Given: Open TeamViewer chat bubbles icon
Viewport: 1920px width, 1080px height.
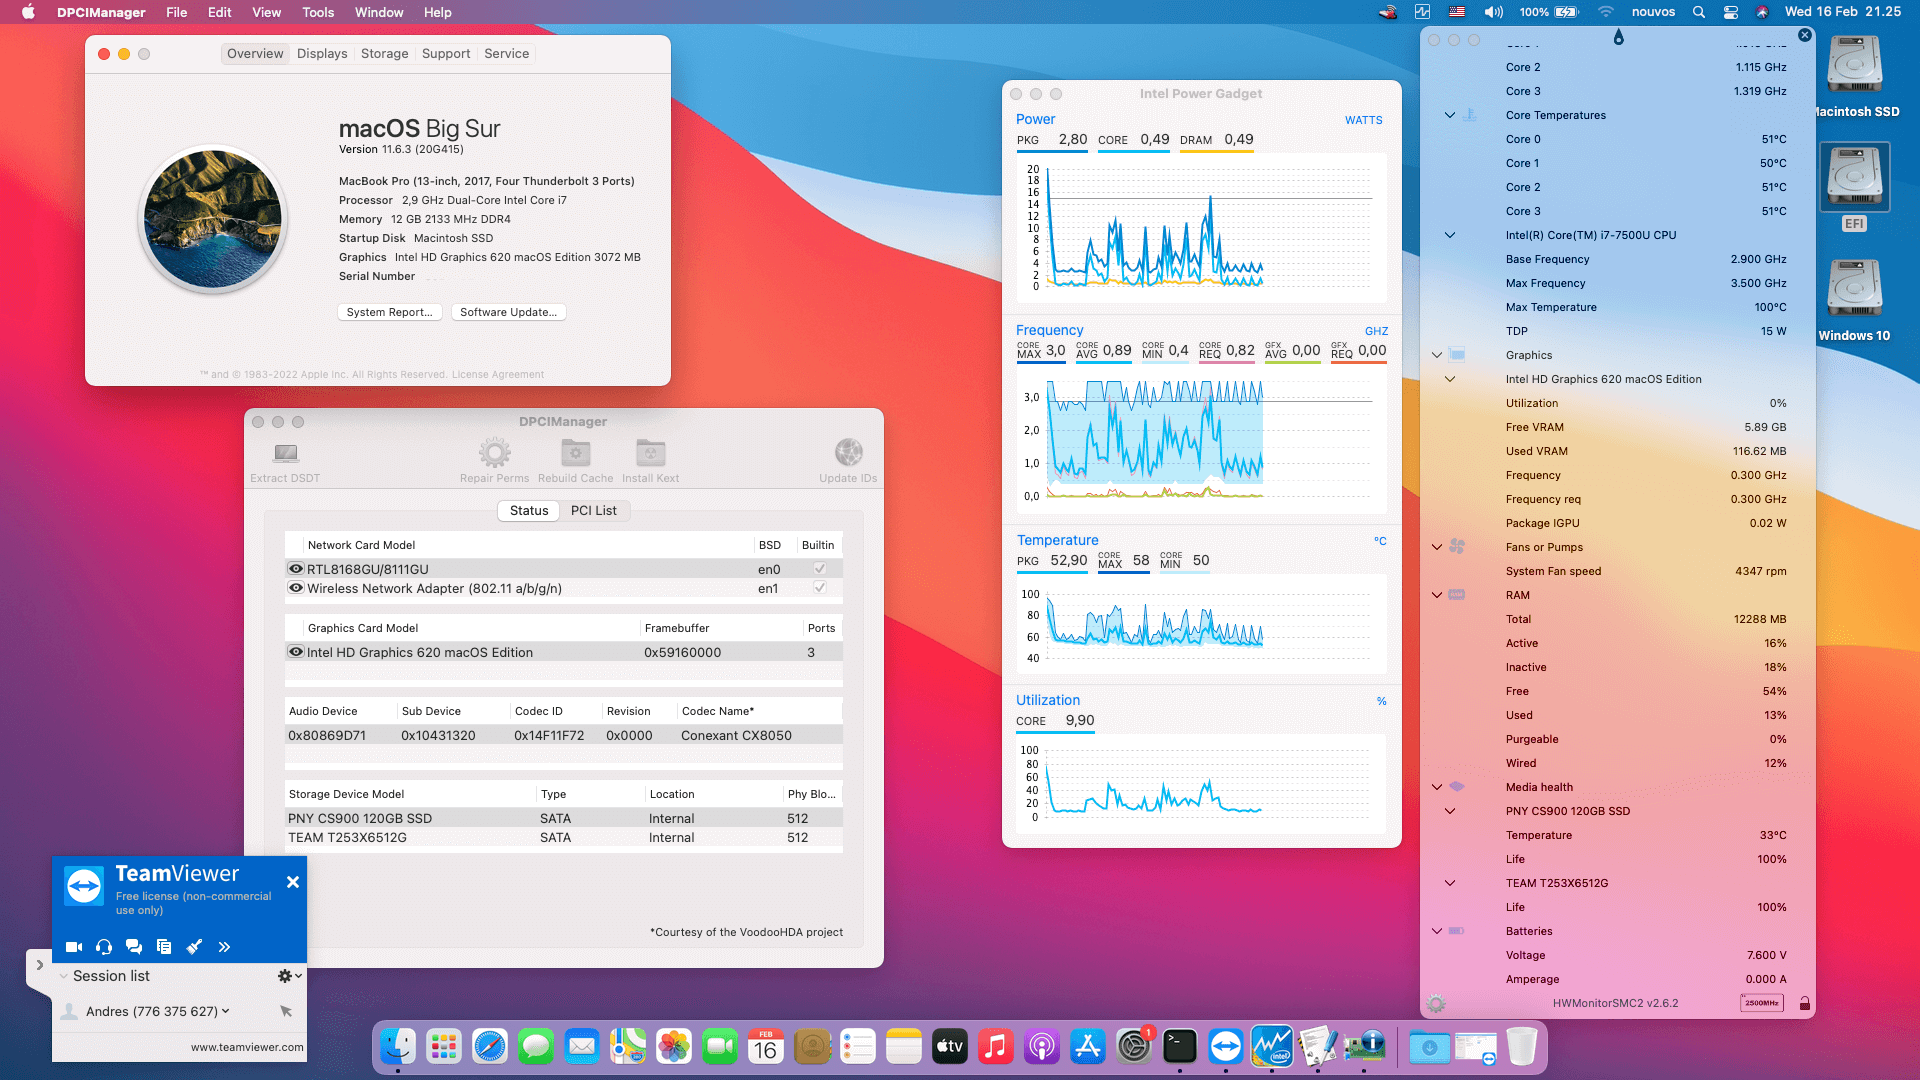Looking at the screenshot, I should 134,947.
